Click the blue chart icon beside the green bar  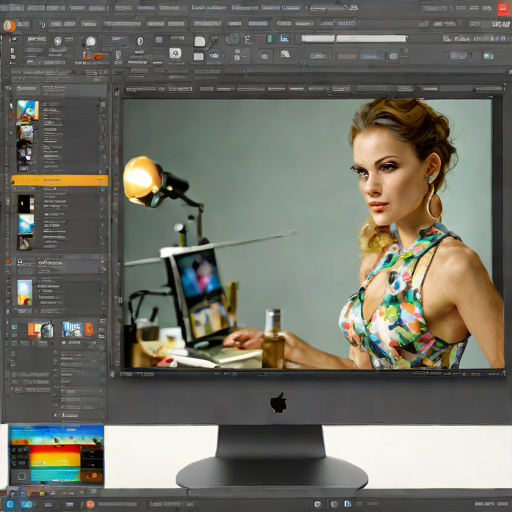pos(285,38)
